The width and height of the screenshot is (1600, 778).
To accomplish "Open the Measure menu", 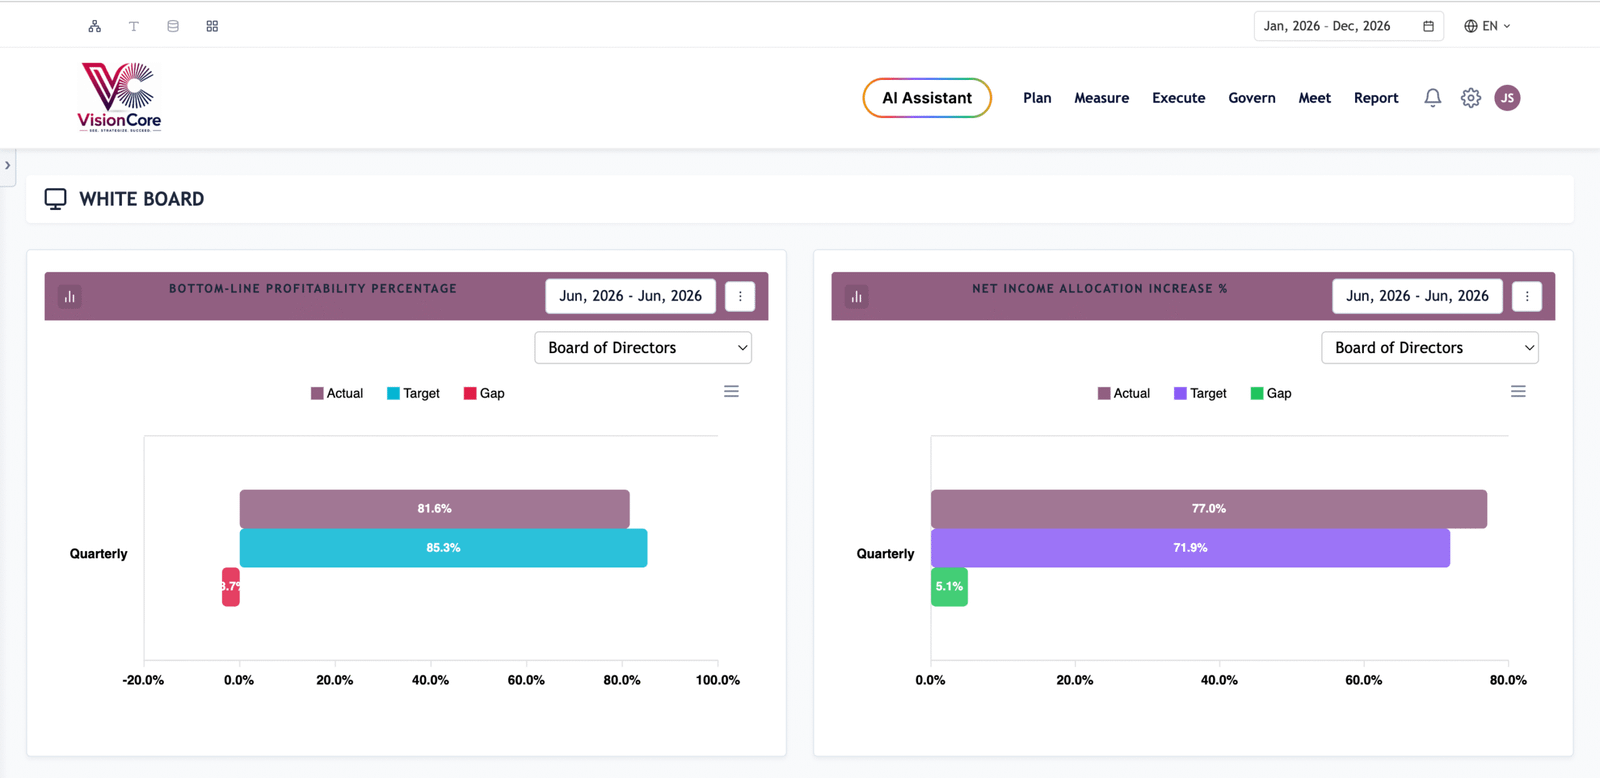I will [x=1102, y=98].
